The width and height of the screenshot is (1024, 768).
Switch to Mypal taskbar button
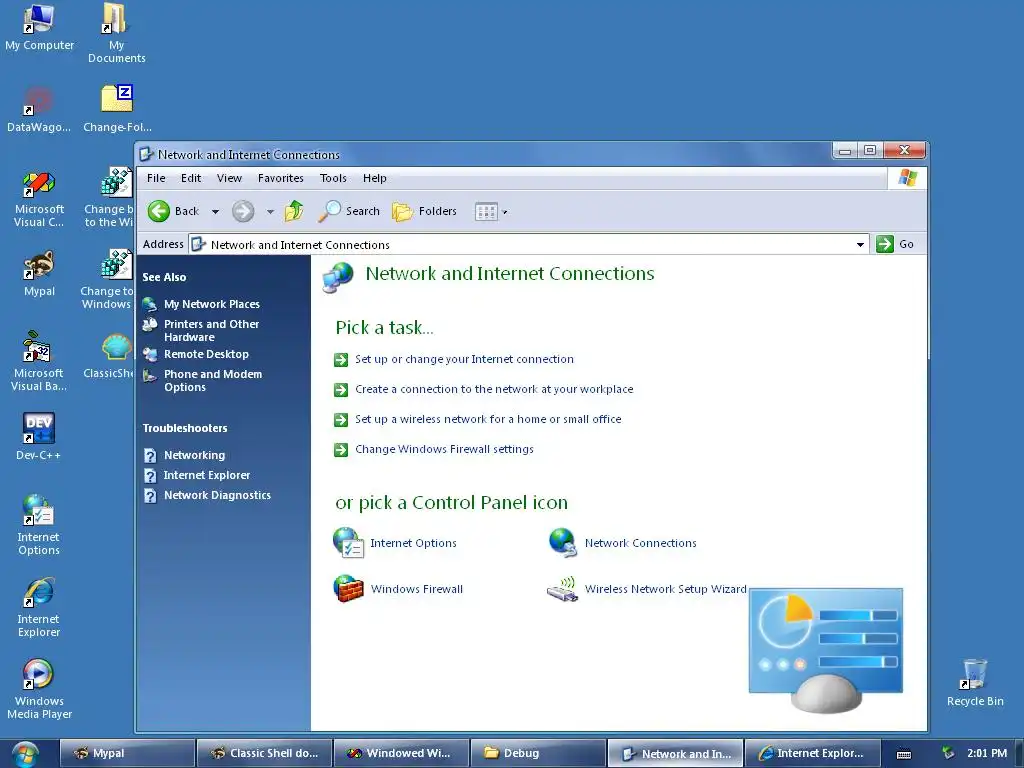pos(128,753)
